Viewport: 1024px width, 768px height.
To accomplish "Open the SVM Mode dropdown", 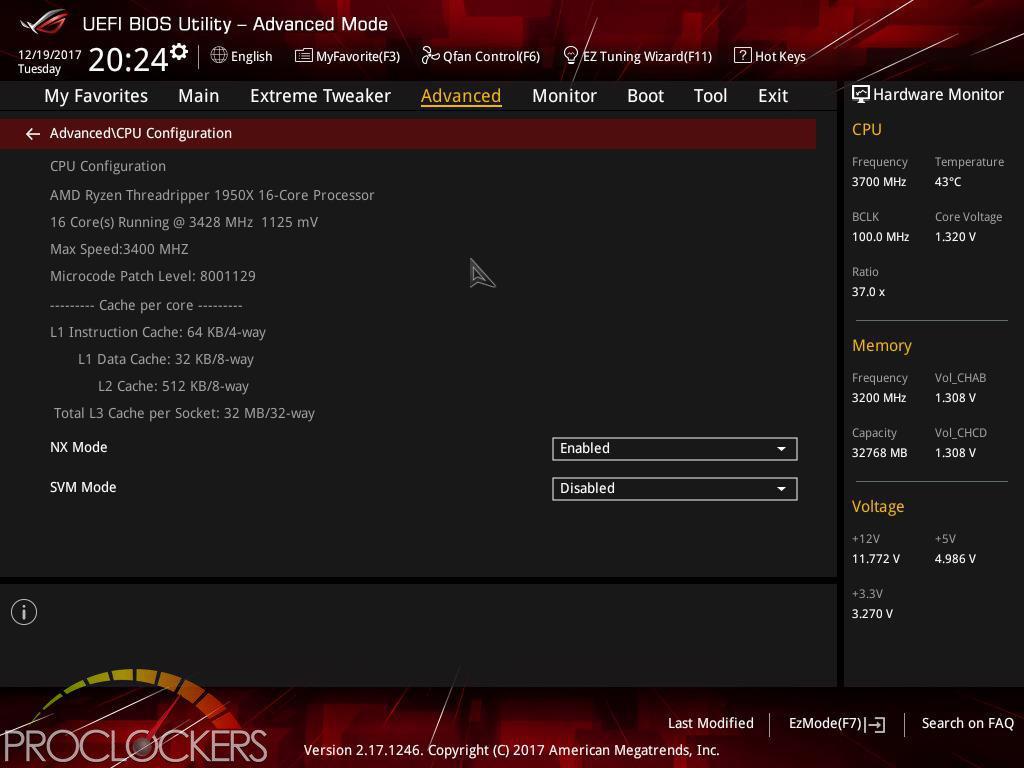I will [x=675, y=488].
